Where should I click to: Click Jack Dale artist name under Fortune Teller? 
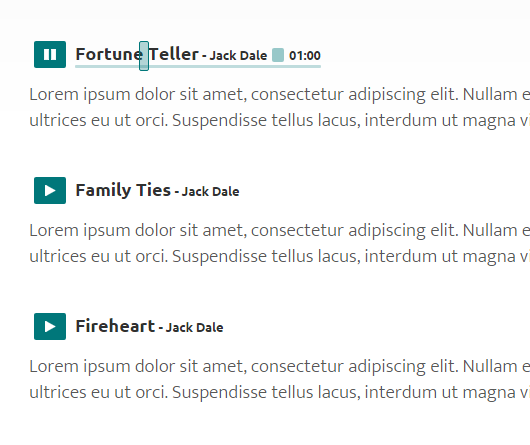(x=238, y=55)
